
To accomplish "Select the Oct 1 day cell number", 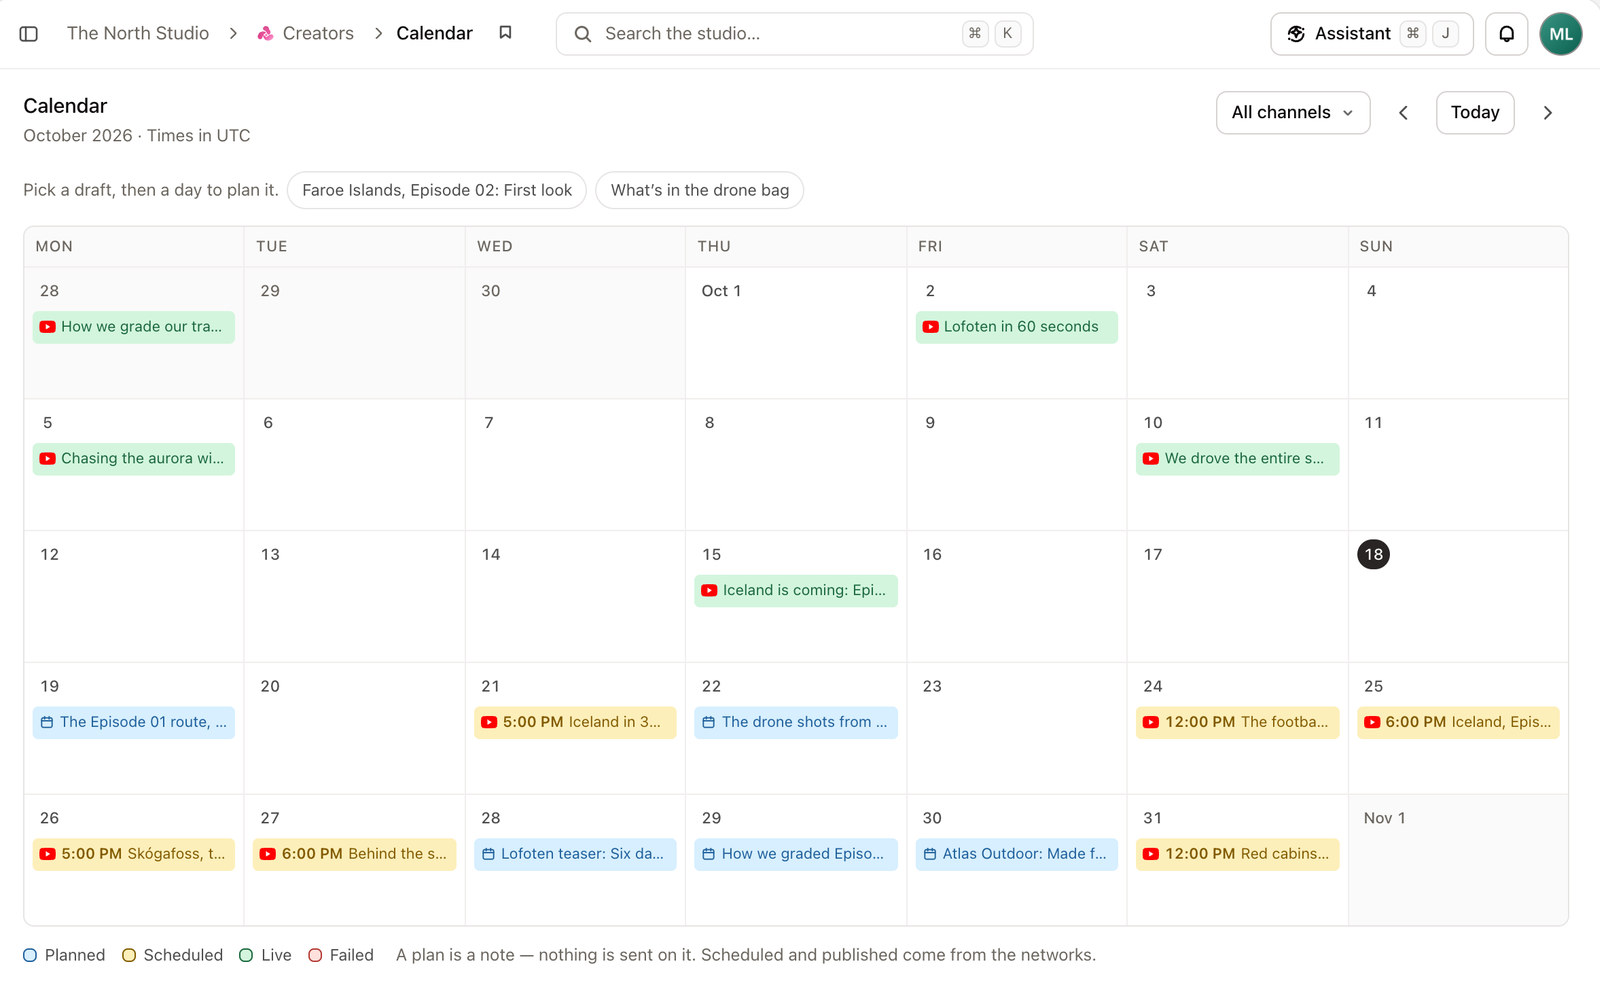I will [721, 291].
